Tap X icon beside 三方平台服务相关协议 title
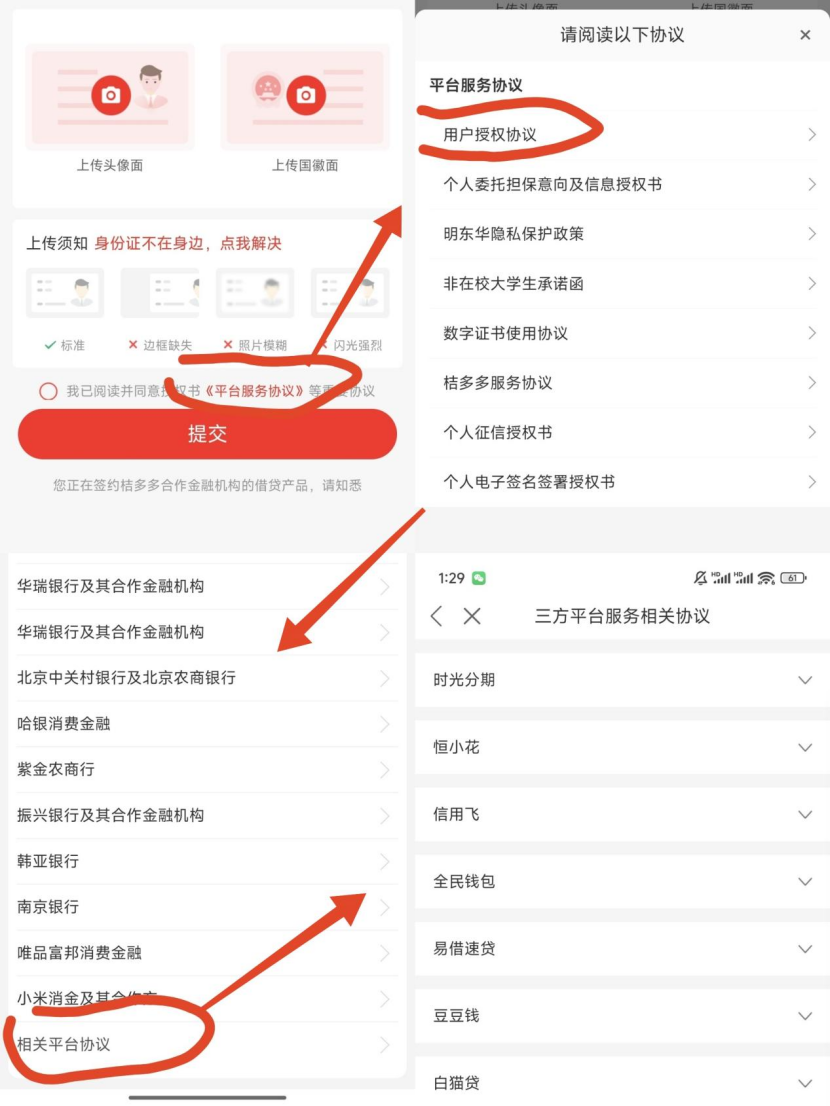The height and width of the screenshot is (1106, 830). [x=472, y=616]
